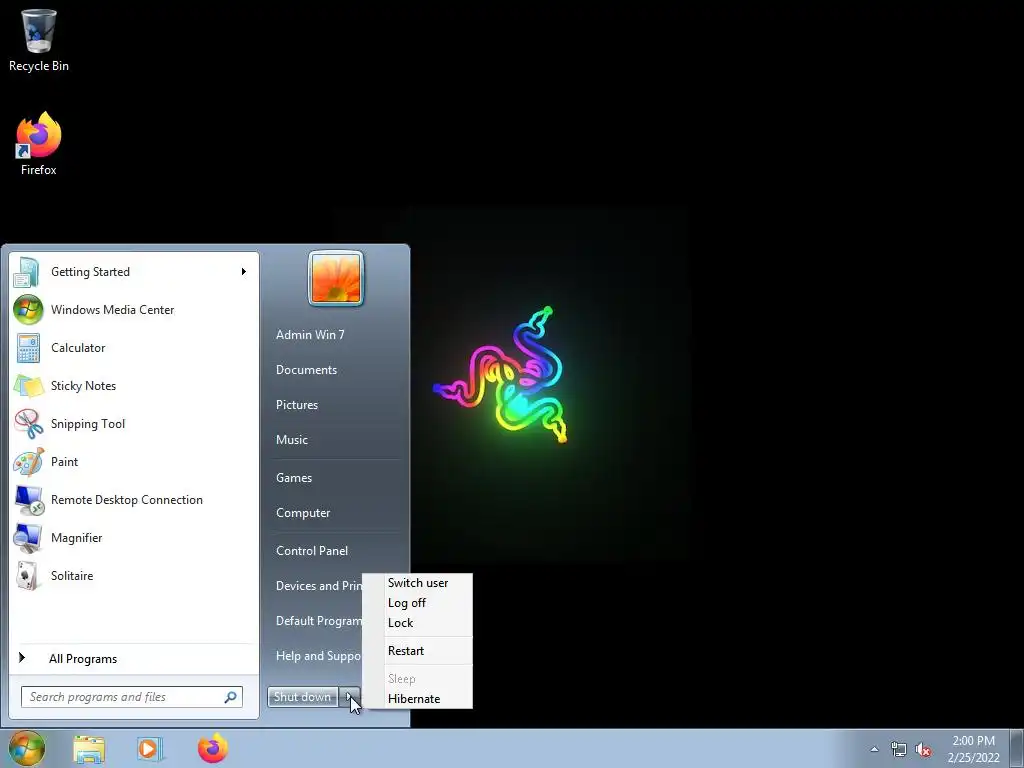Choose Switch user from the power menu
This screenshot has height=768, width=1024.
tap(418, 583)
